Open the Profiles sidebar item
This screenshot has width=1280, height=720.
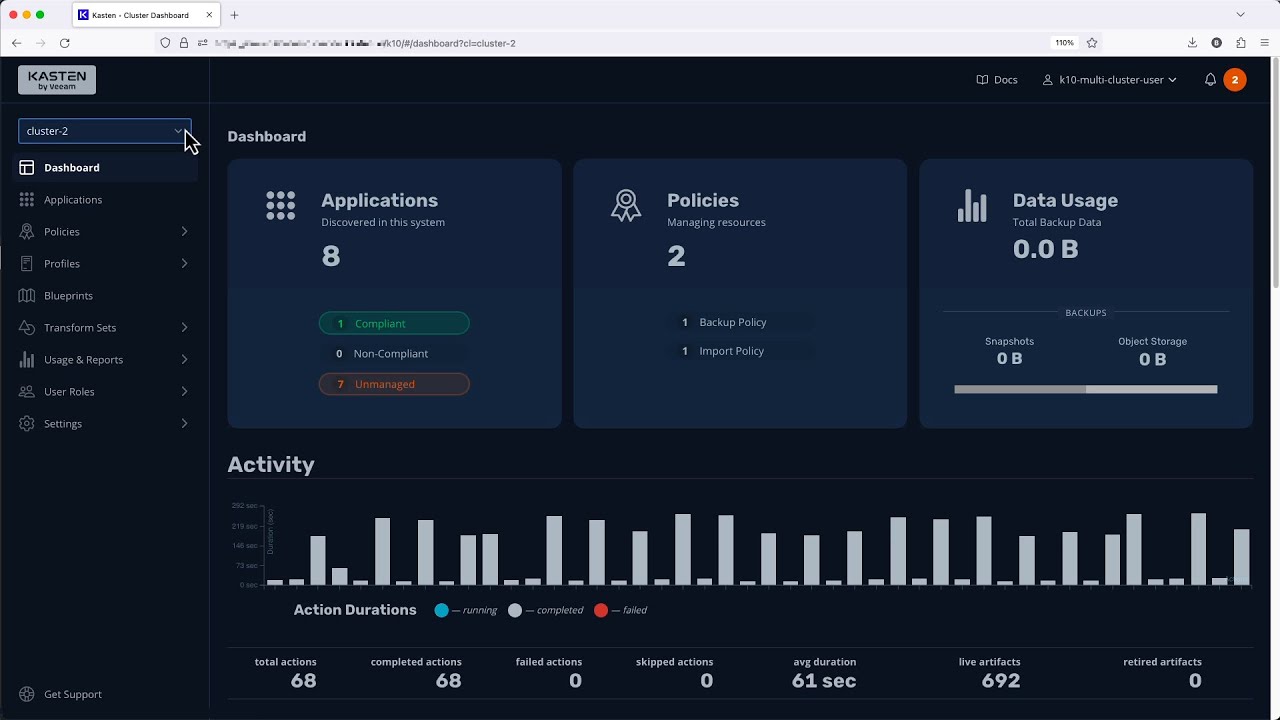pos(104,264)
